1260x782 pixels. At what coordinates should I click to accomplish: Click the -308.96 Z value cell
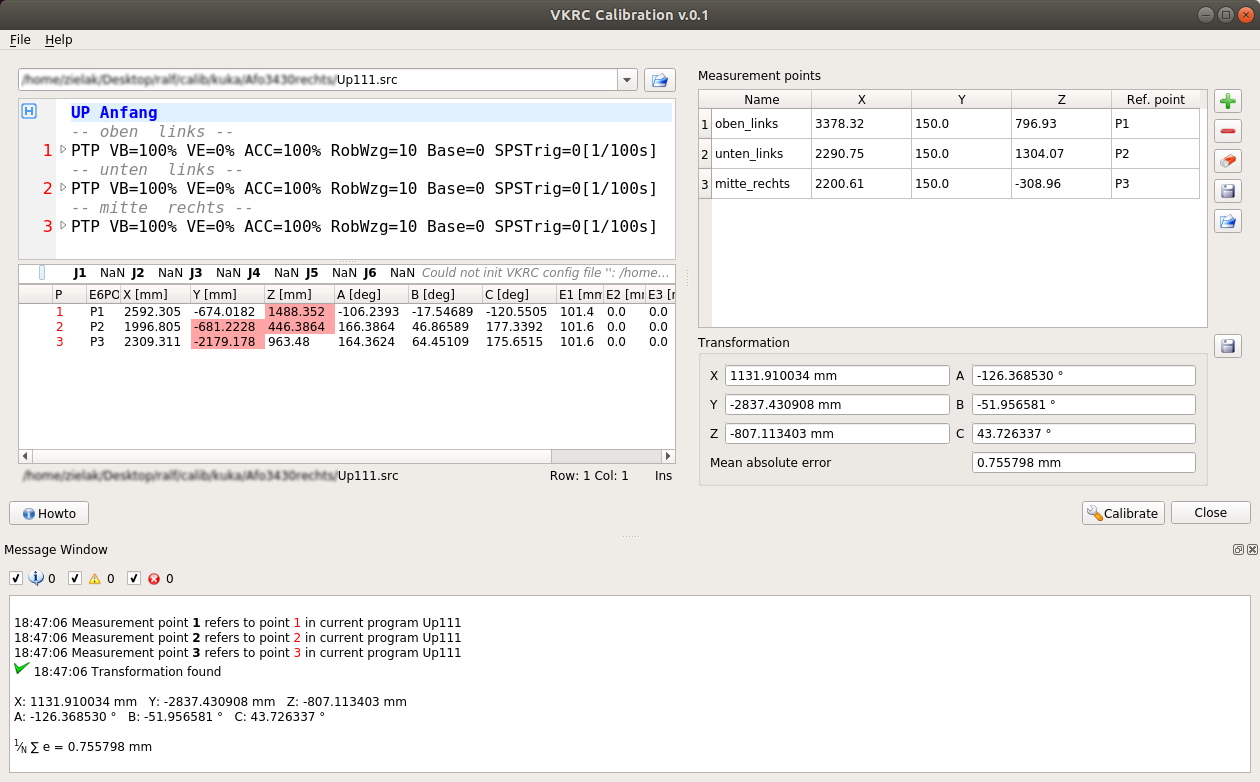click(x=1061, y=184)
